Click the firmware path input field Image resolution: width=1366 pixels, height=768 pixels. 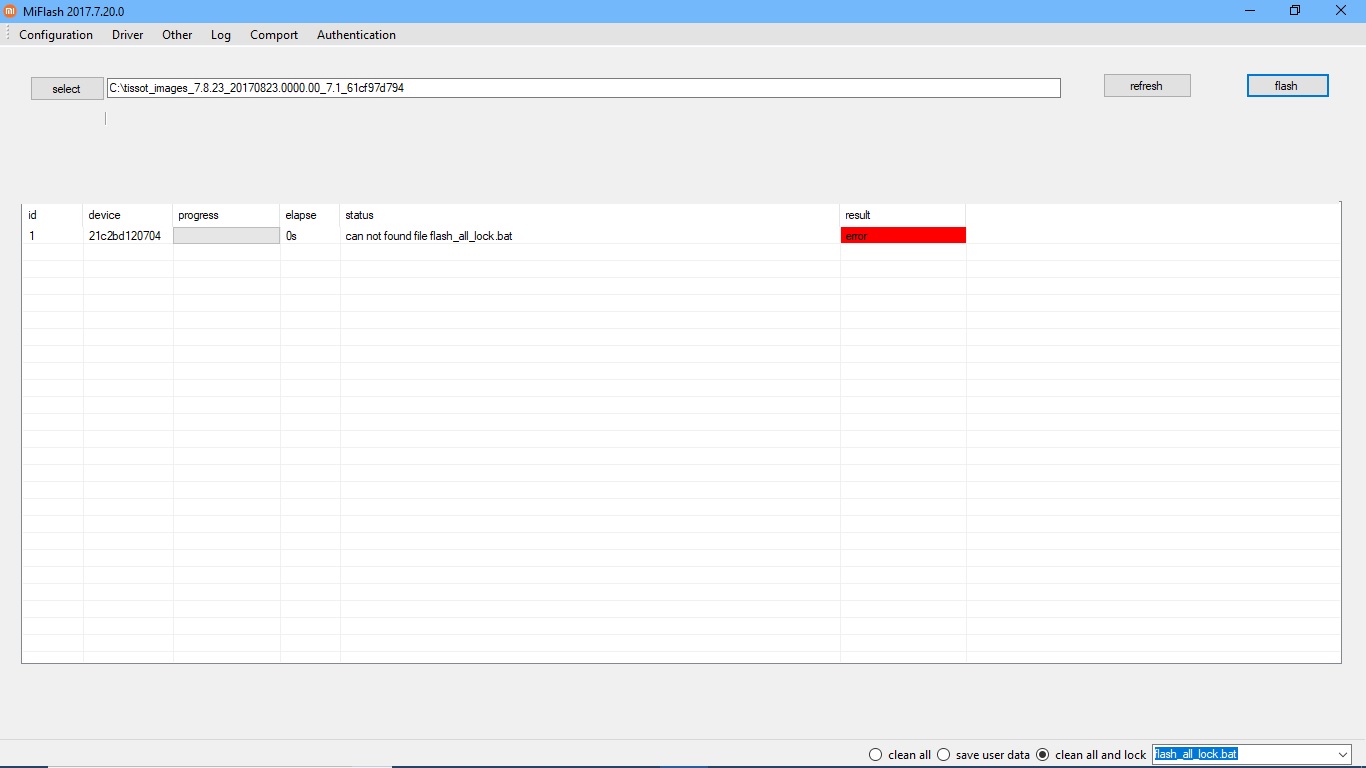[583, 88]
